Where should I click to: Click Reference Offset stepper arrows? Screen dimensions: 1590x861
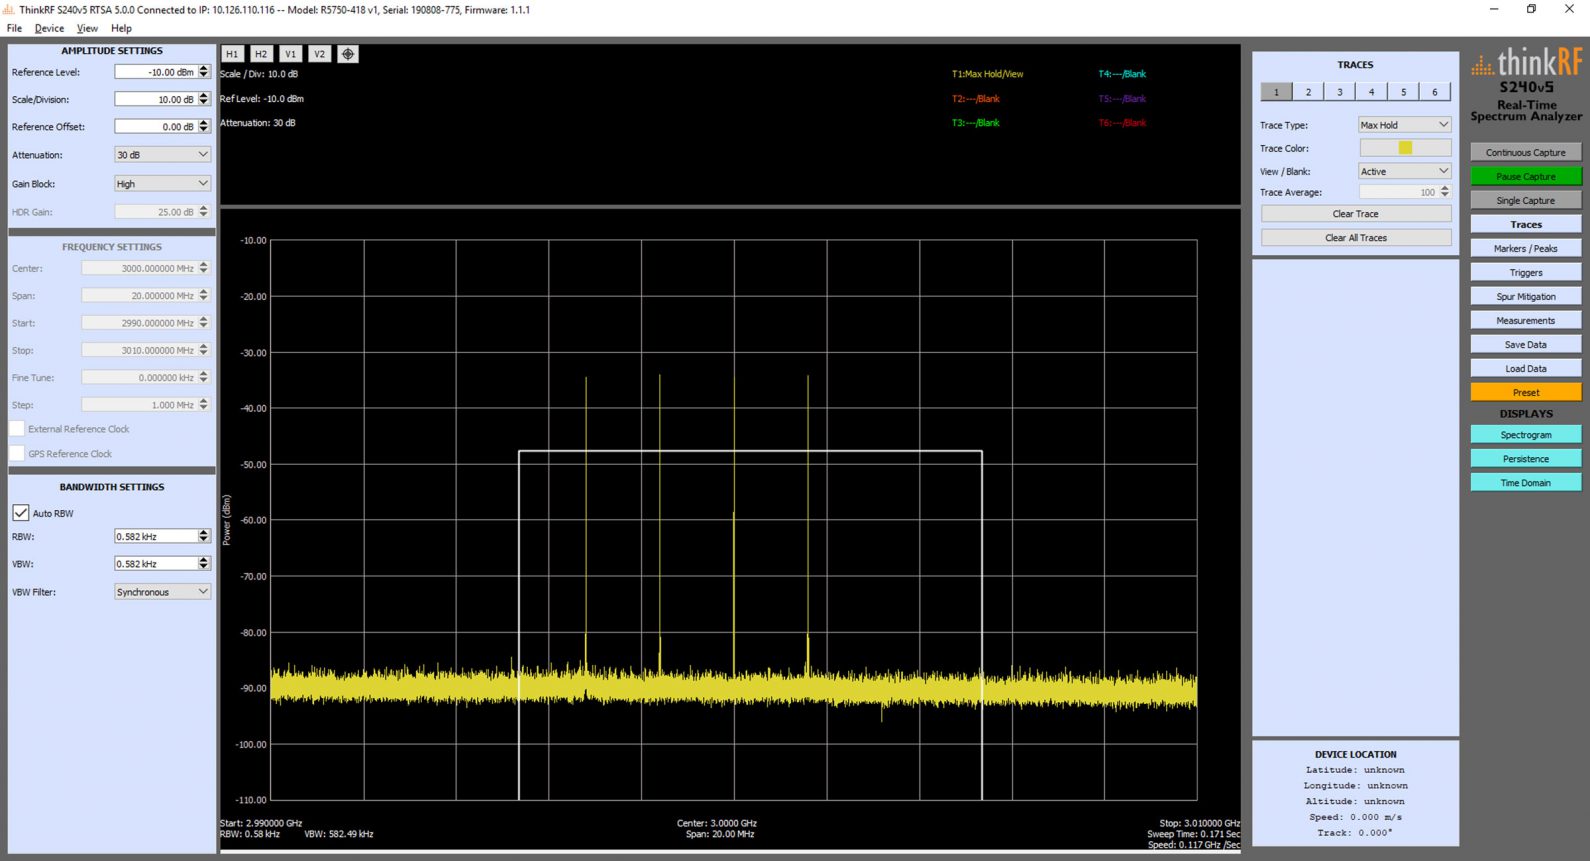click(204, 127)
